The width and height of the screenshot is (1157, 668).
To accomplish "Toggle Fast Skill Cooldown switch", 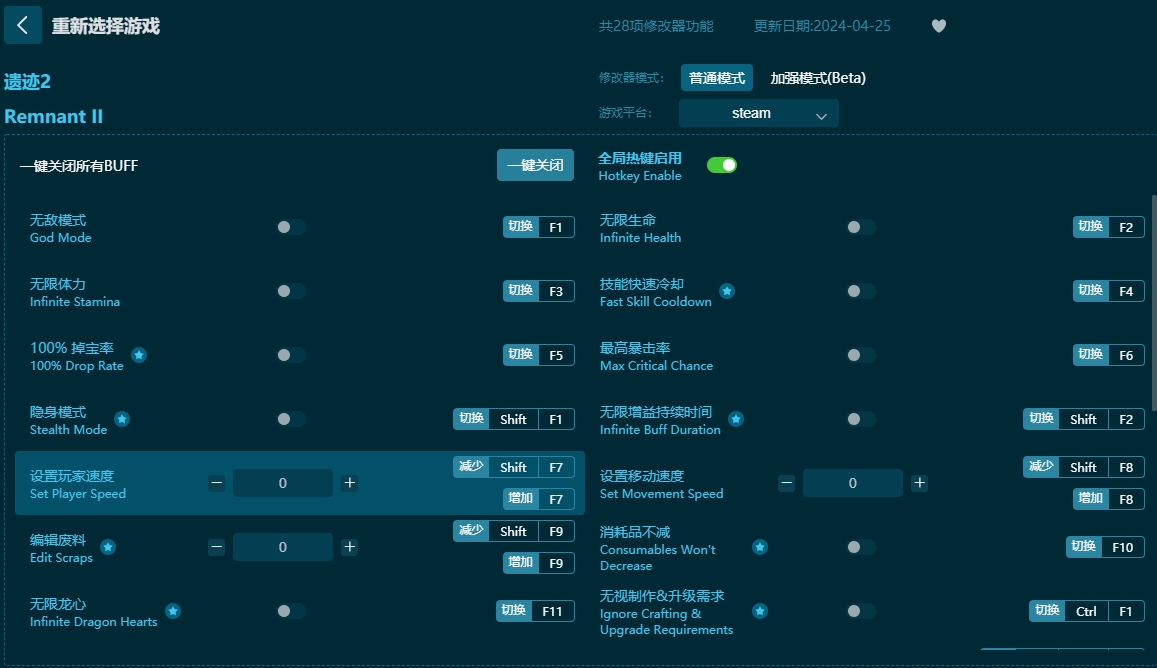I will tap(860, 291).
